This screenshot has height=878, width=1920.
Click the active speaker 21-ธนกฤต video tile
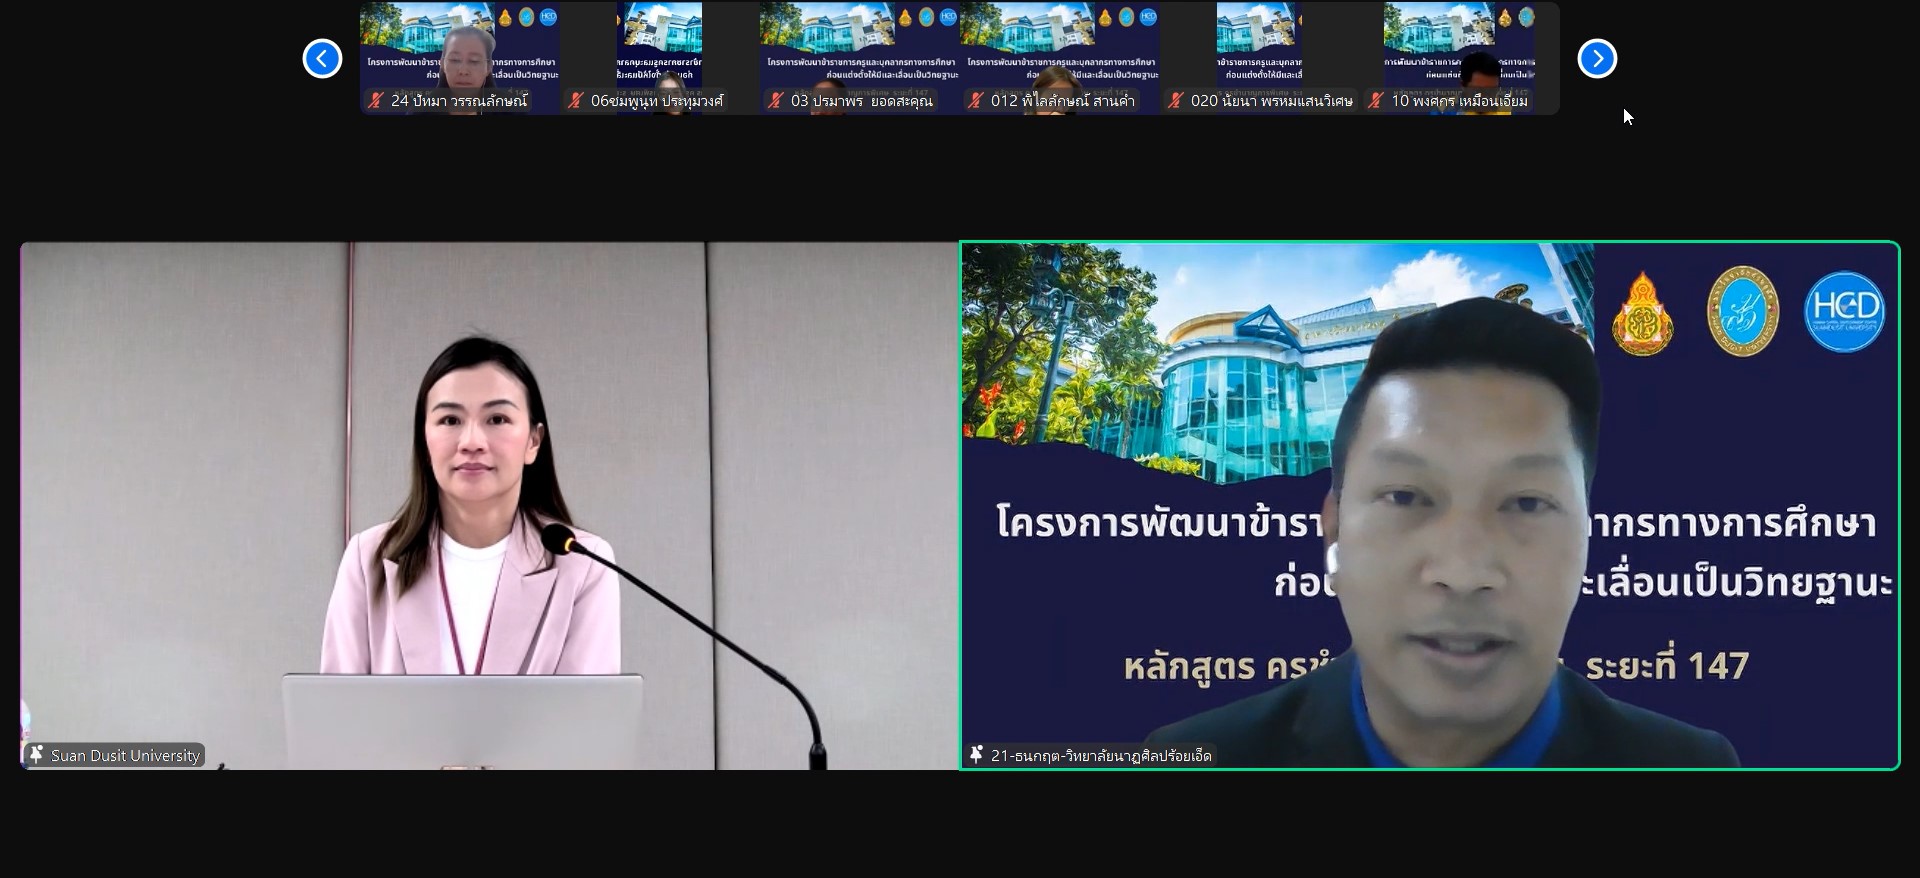(x=1429, y=480)
